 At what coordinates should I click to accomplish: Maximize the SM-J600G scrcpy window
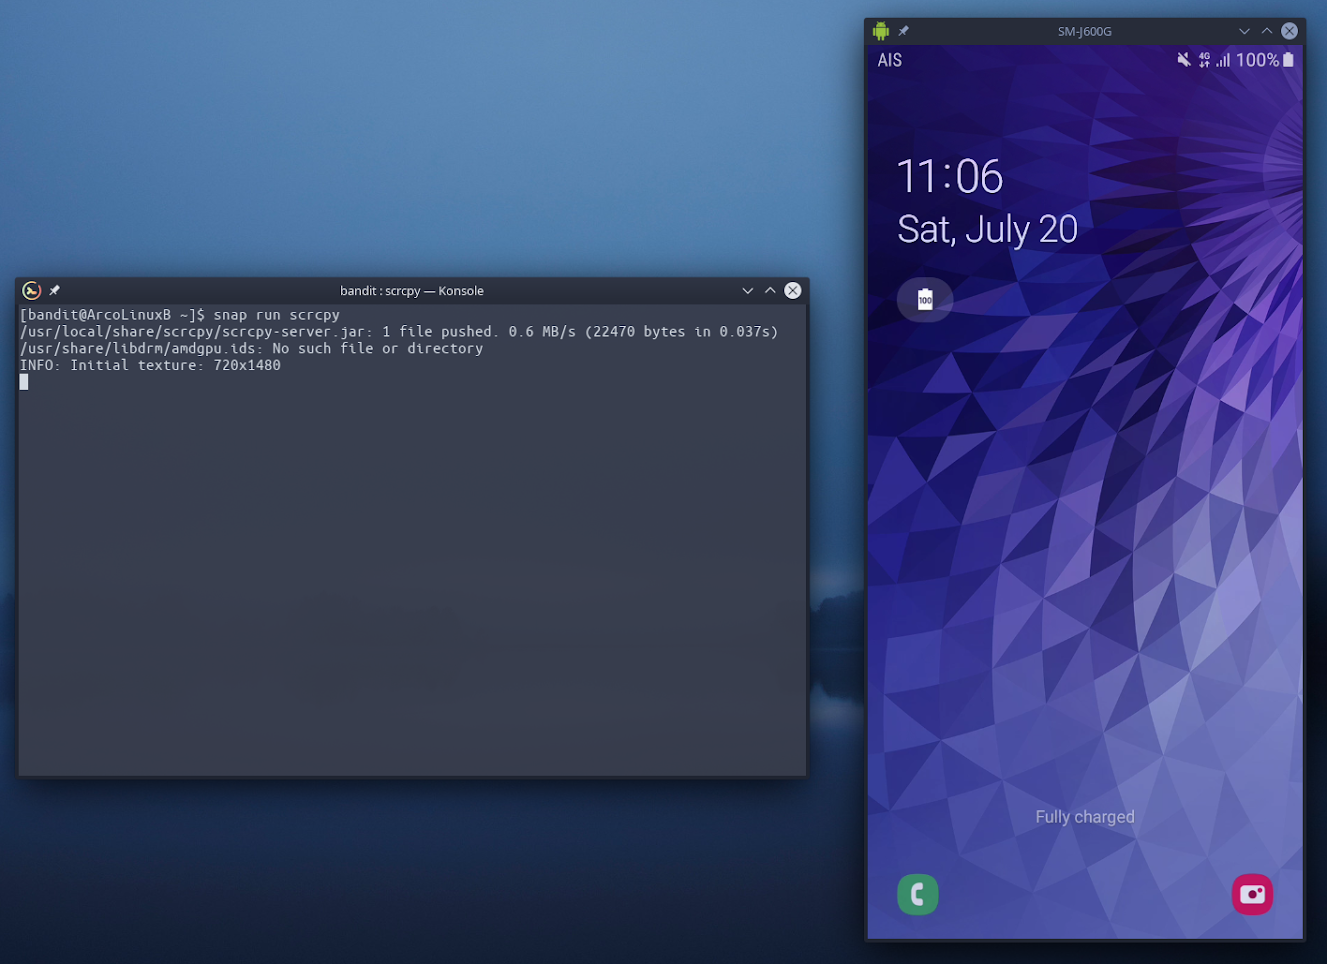pyautogui.click(x=1266, y=31)
